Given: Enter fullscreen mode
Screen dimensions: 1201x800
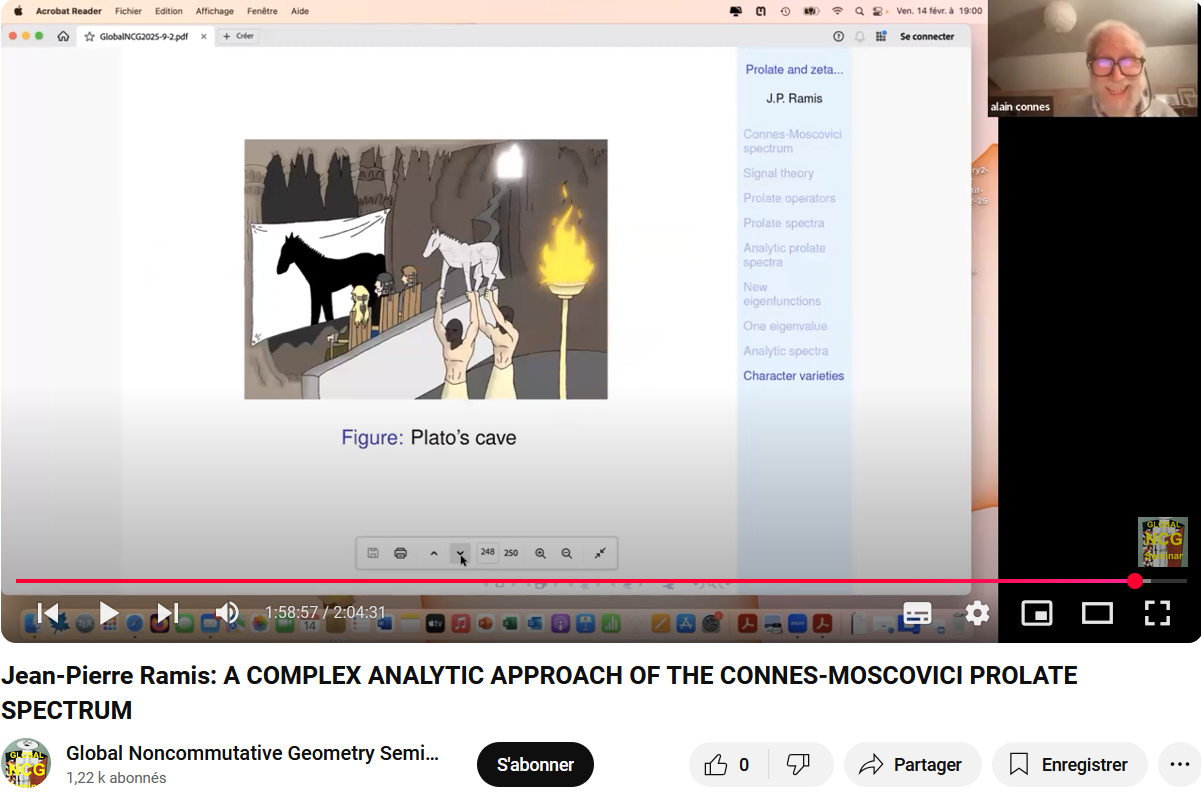Looking at the screenshot, I should click(x=1157, y=613).
